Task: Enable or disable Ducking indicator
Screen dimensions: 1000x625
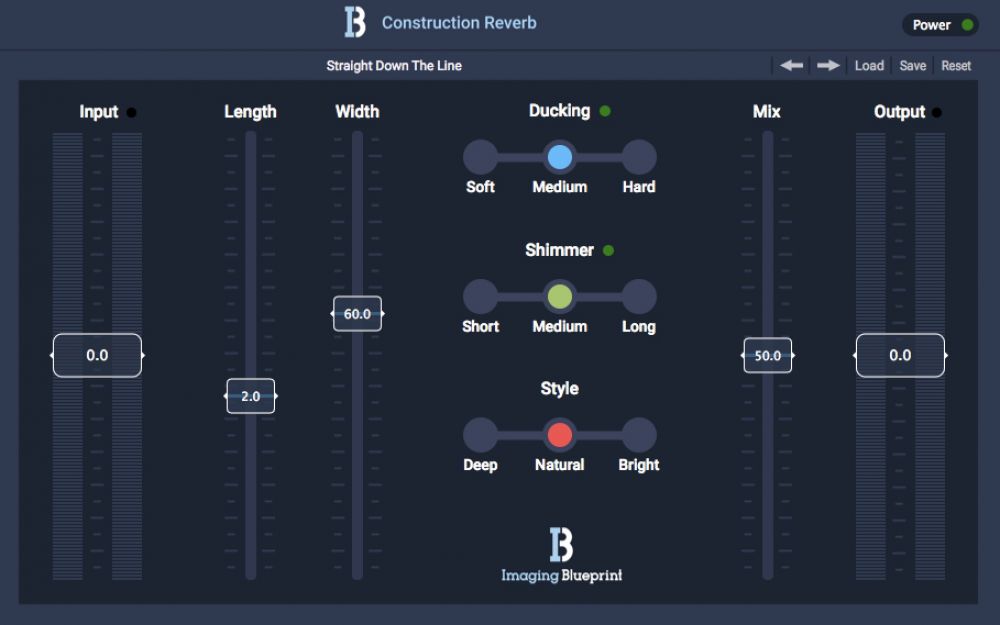Action: pyautogui.click(x=605, y=111)
